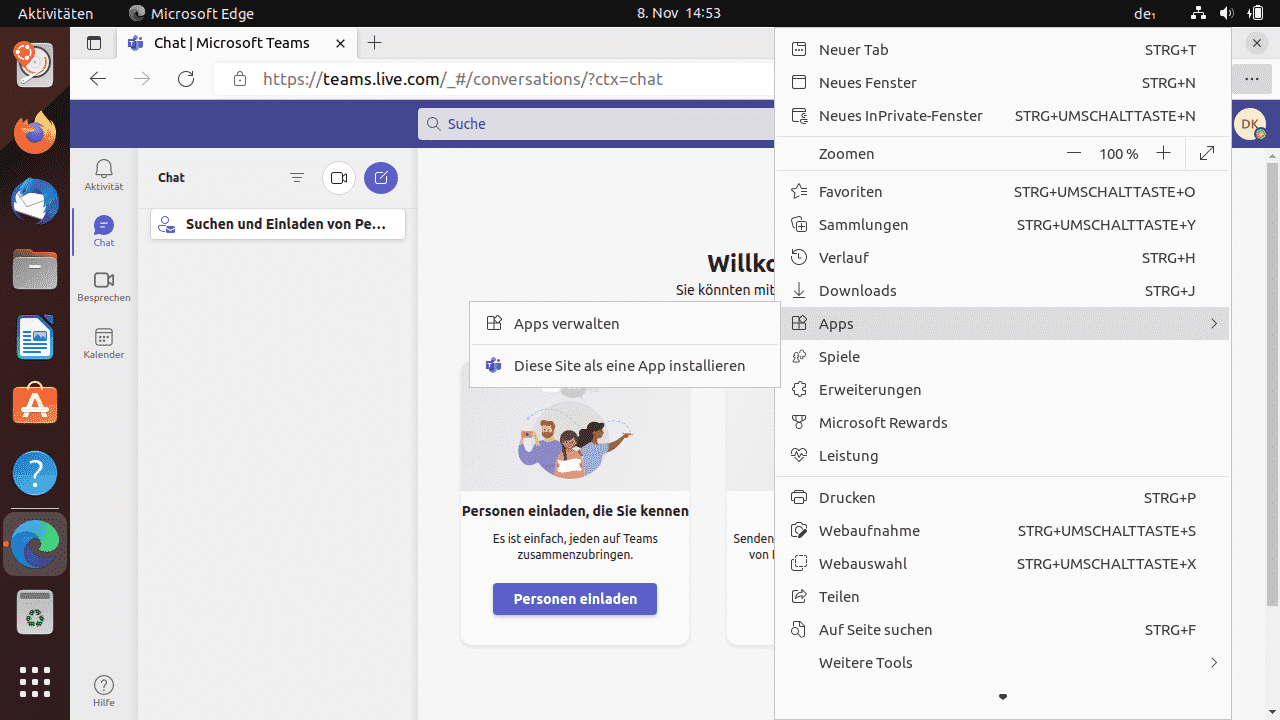Image resolution: width=1280 pixels, height=720 pixels.
Task: Expand the Weitere Tools submenu
Action: (x=1002, y=663)
